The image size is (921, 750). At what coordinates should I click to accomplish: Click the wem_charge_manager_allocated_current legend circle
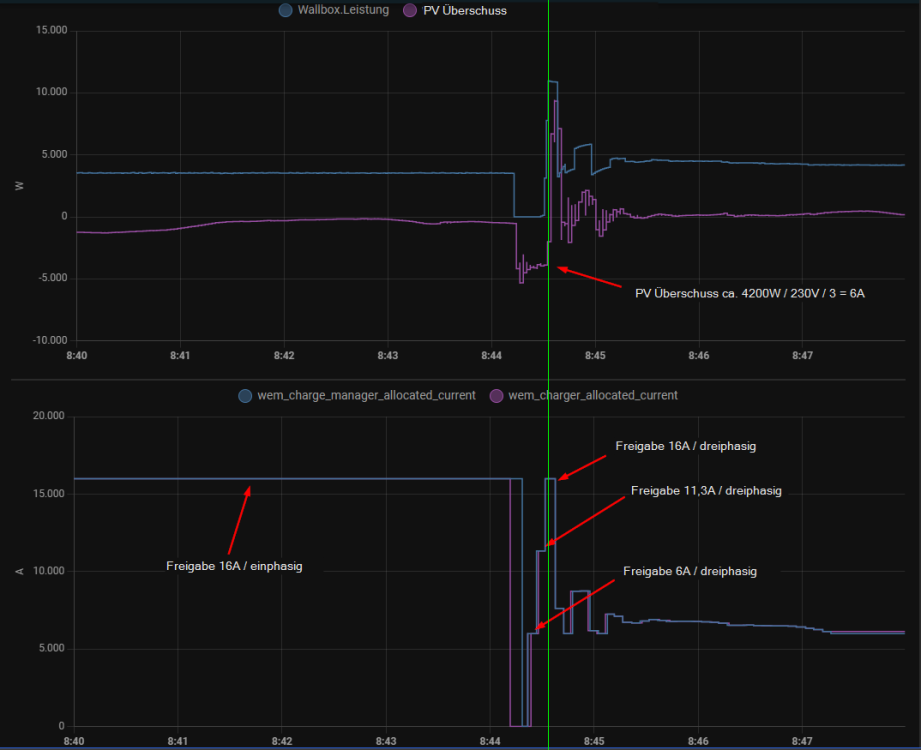(x=245, y=396)
